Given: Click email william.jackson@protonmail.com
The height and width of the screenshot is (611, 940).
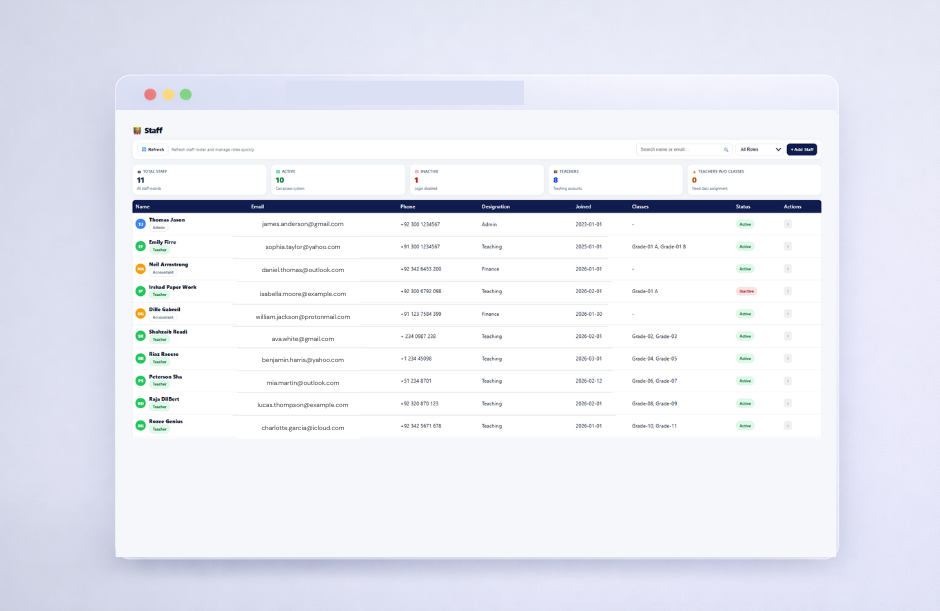Looking at the screenshot, I should click(x=303, y=317).
